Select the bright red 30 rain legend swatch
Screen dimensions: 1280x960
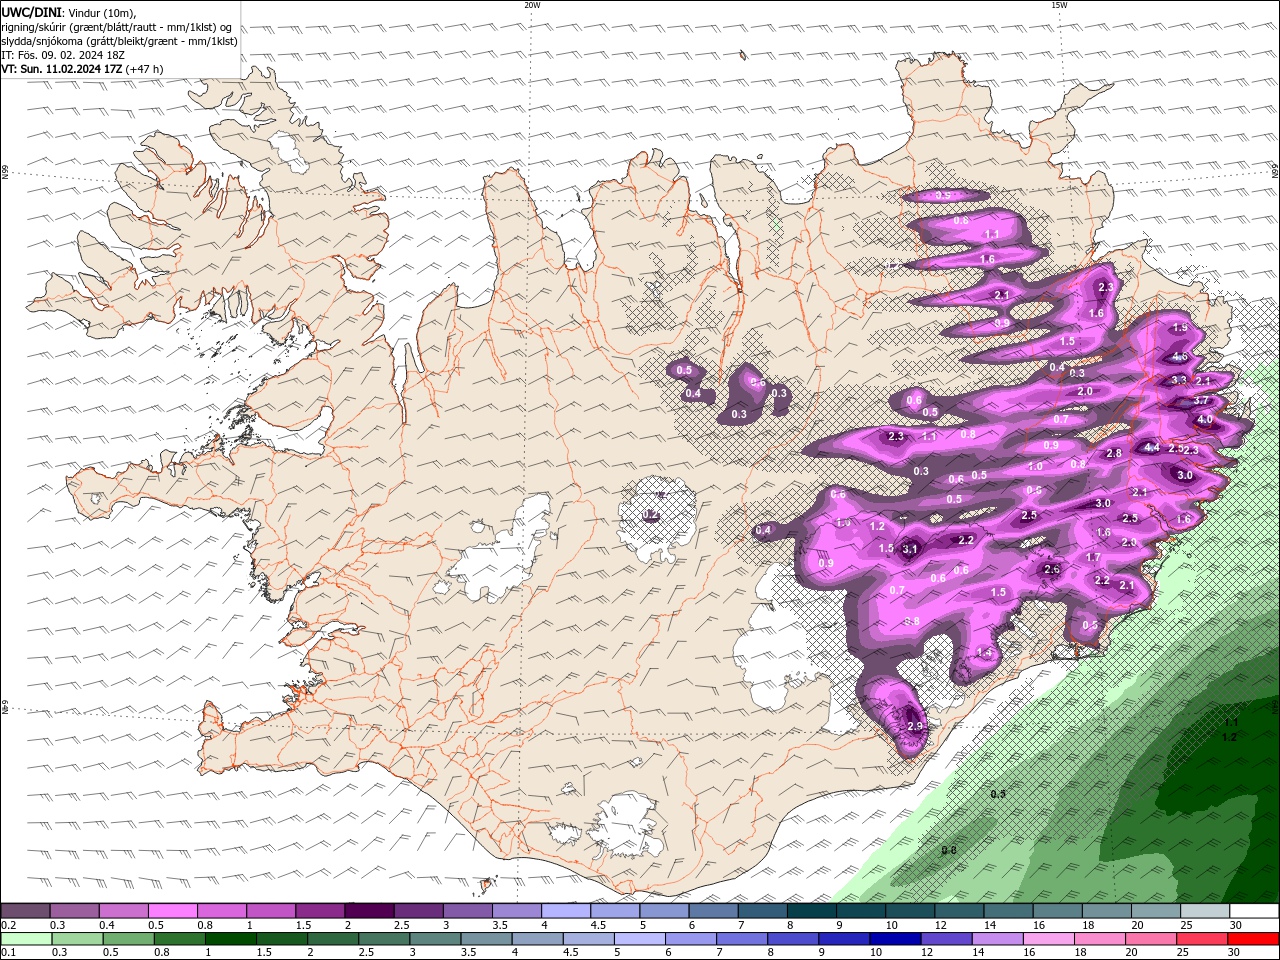1252,939
